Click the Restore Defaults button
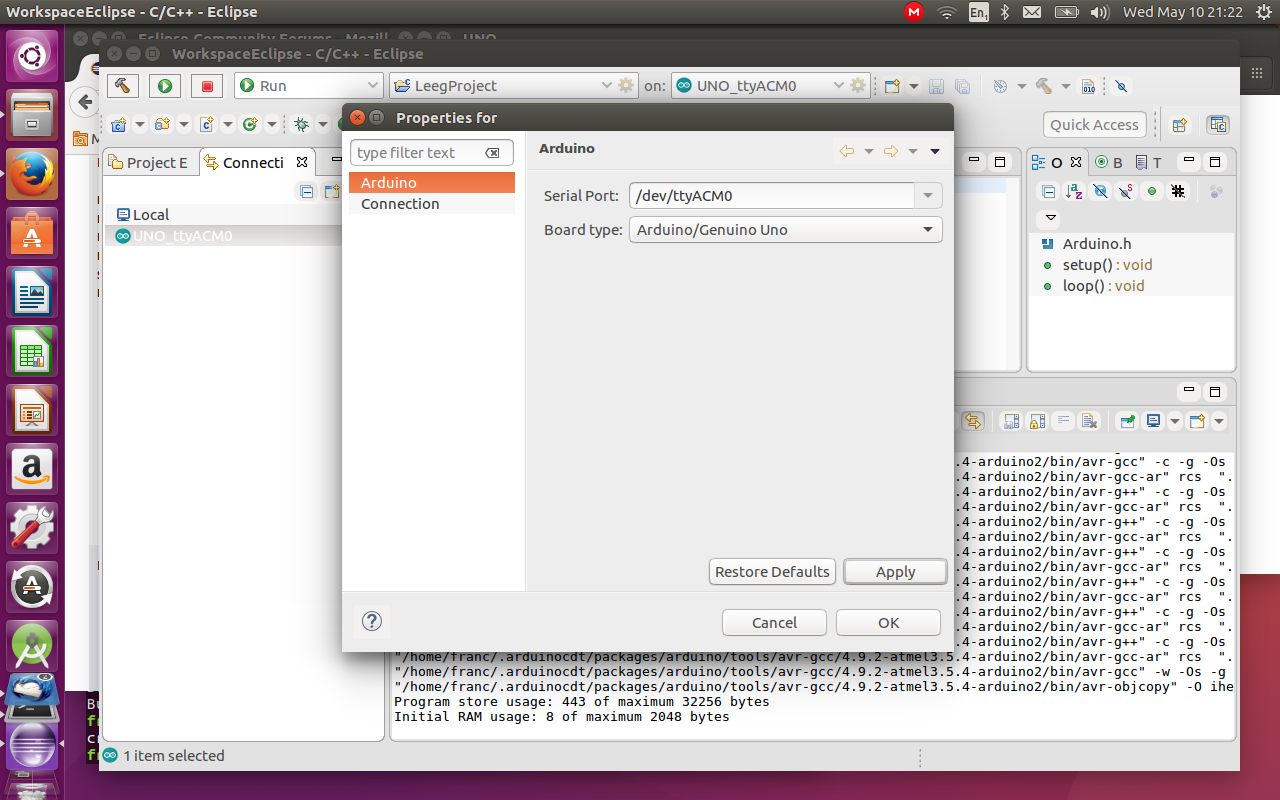1280x800 pixels. point(772,572)
